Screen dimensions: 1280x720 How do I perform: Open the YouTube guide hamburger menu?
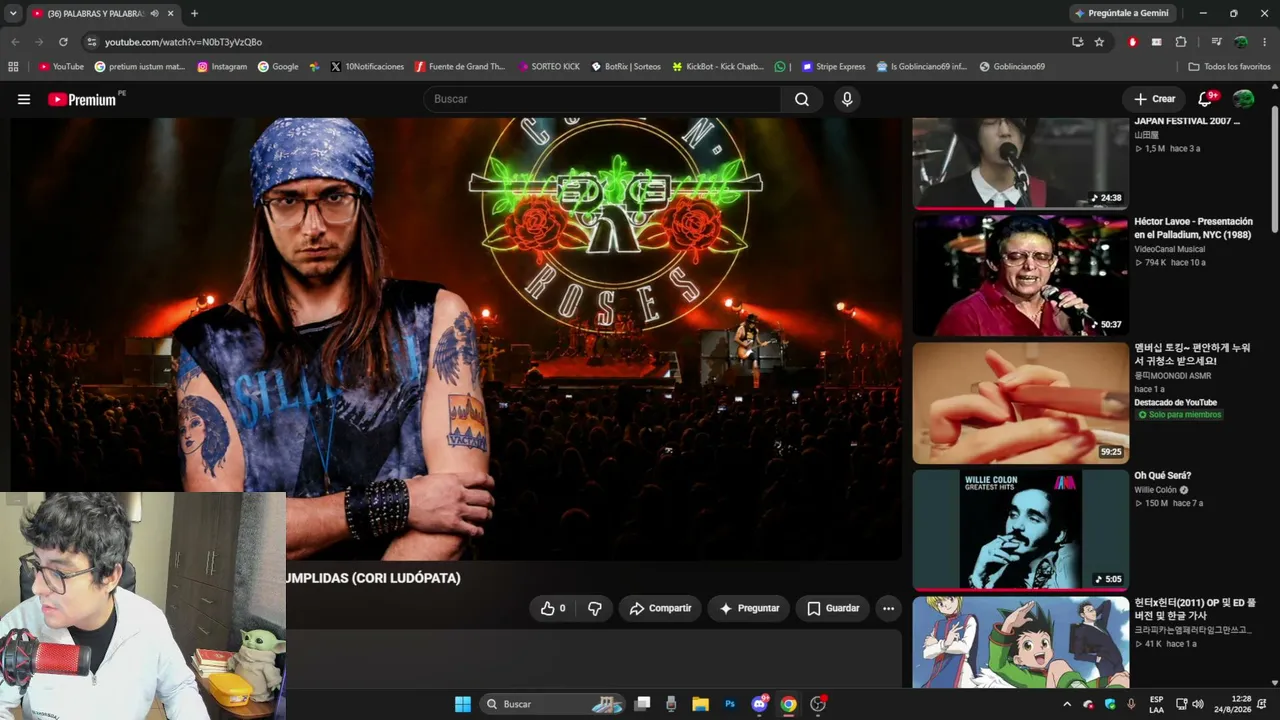tap(24, 99)
